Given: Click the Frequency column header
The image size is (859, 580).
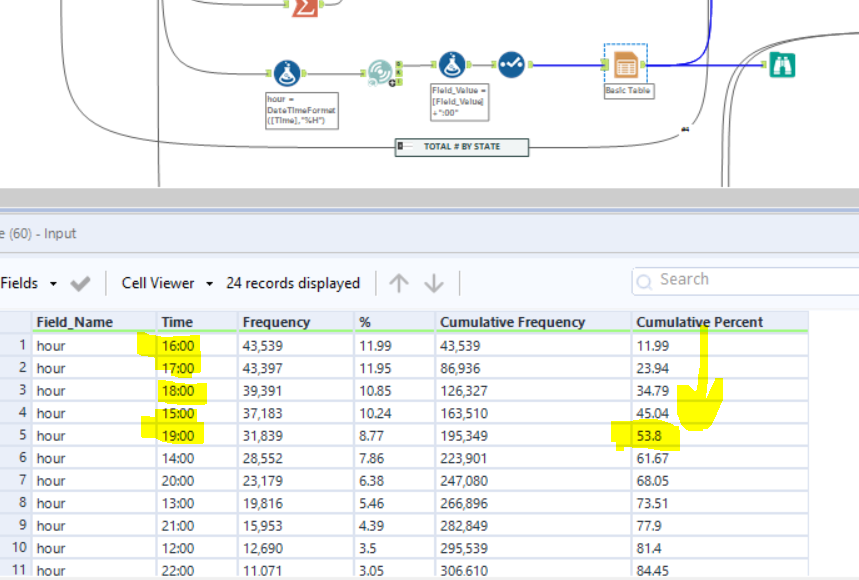Looking at the screenshot, I should click(276, 322).
